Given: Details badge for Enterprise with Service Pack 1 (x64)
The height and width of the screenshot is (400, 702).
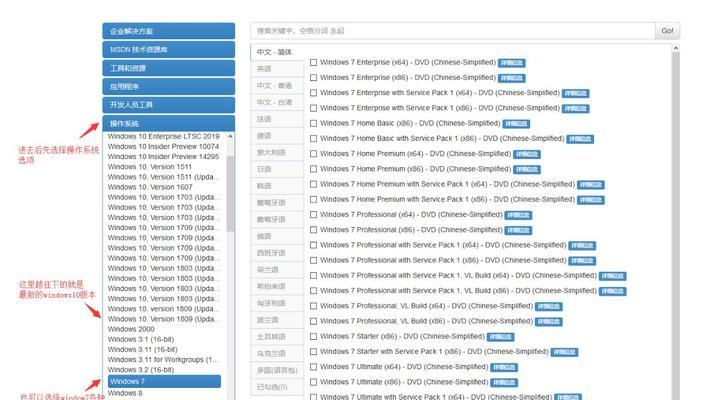Looking at the screenshot, I should (576, 93).
